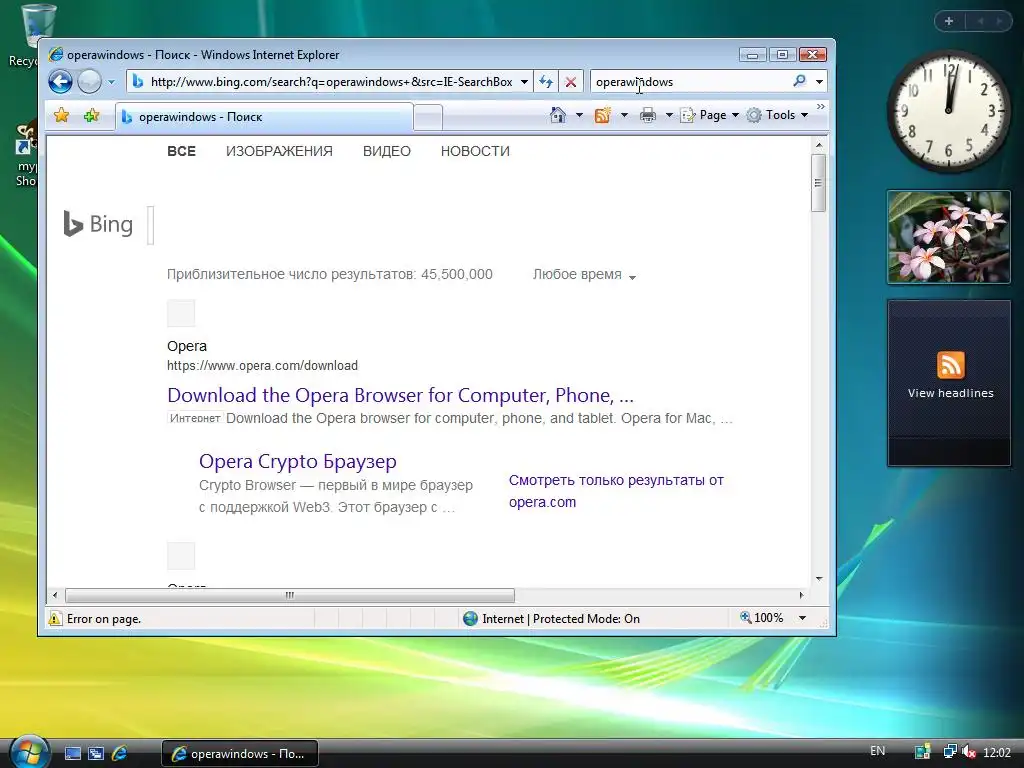Click Show Desktop quick launch icon
The width and height of the screenshot is (1024, 768).
tap(73, 754)
